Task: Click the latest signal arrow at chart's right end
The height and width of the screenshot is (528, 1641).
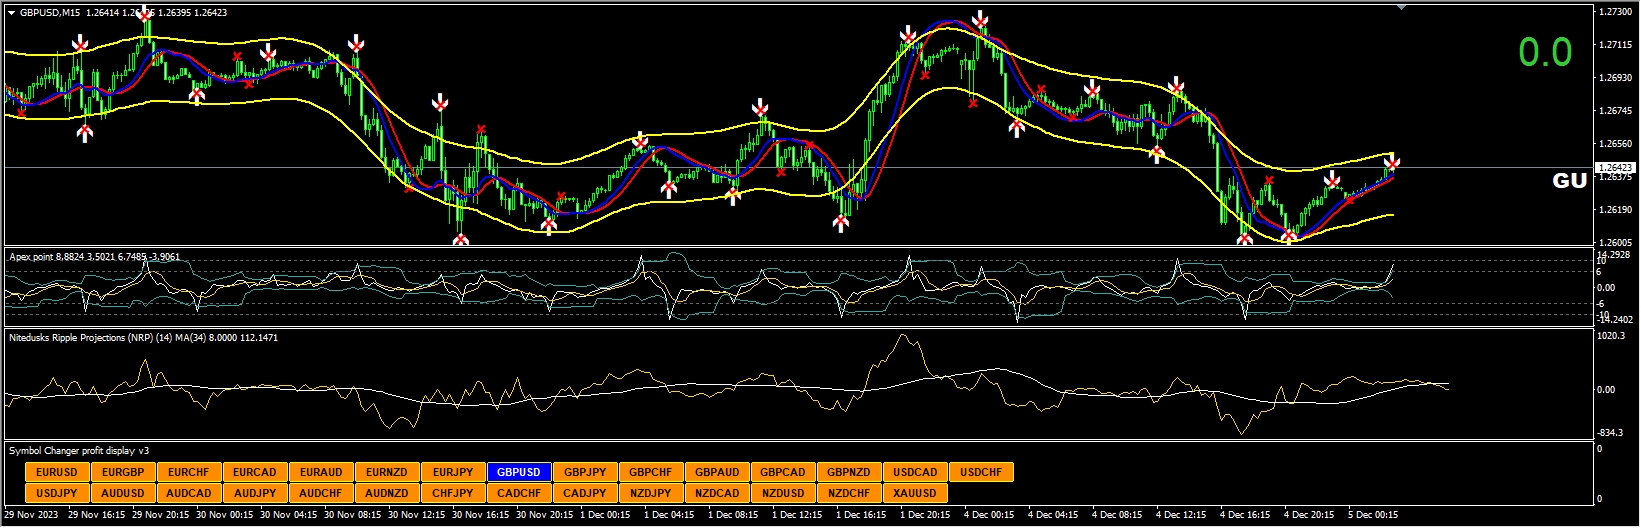Action: pyautogui.click(x=1391, y=163)
